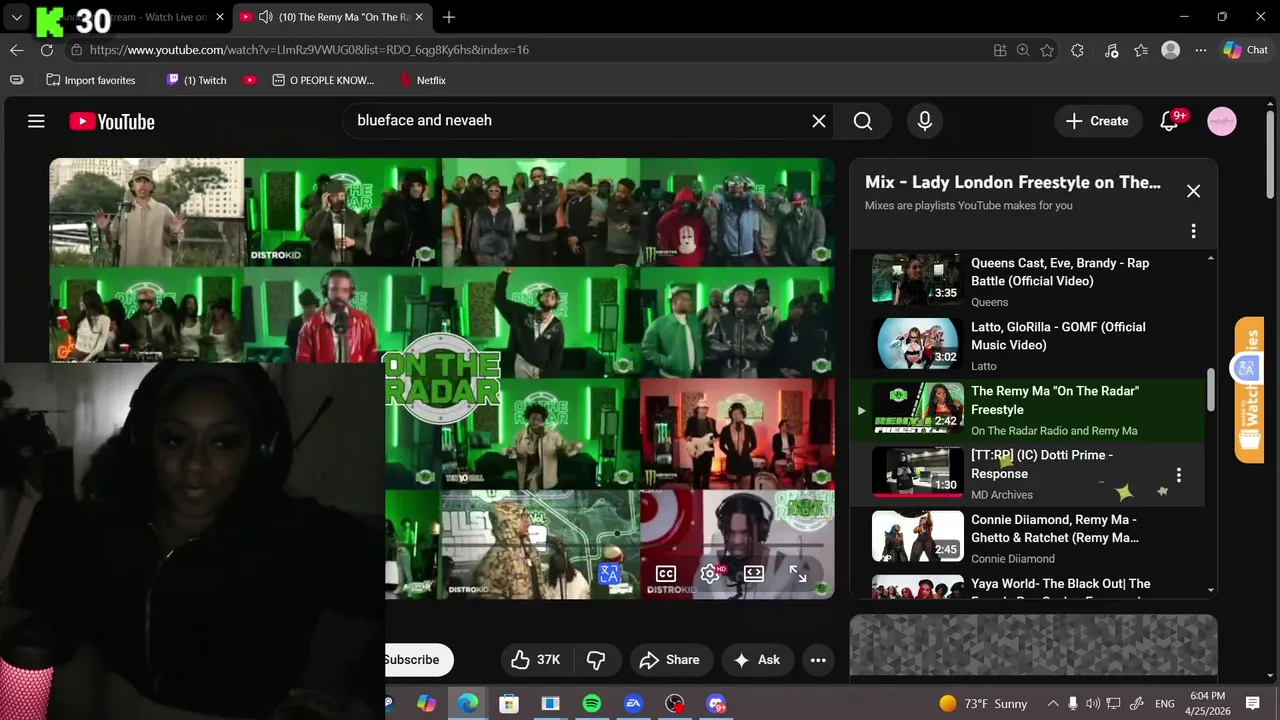Open Spotify from the taskbar
This screenshot has width=1280, height=720.
point(591,704)
